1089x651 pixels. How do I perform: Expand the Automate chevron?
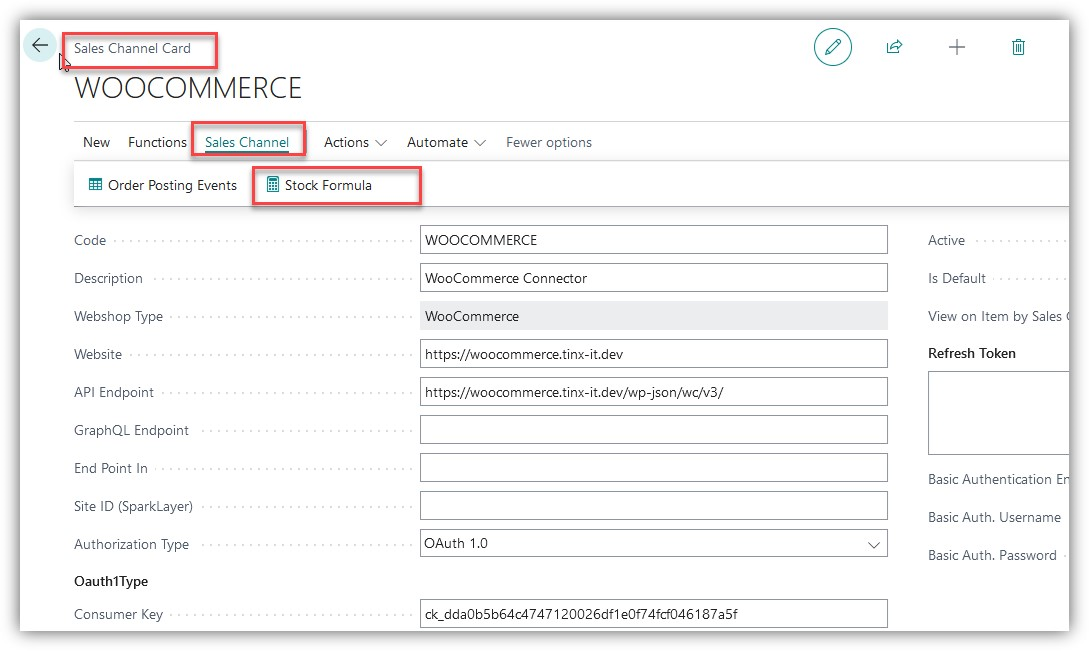[x=480, y=143]
